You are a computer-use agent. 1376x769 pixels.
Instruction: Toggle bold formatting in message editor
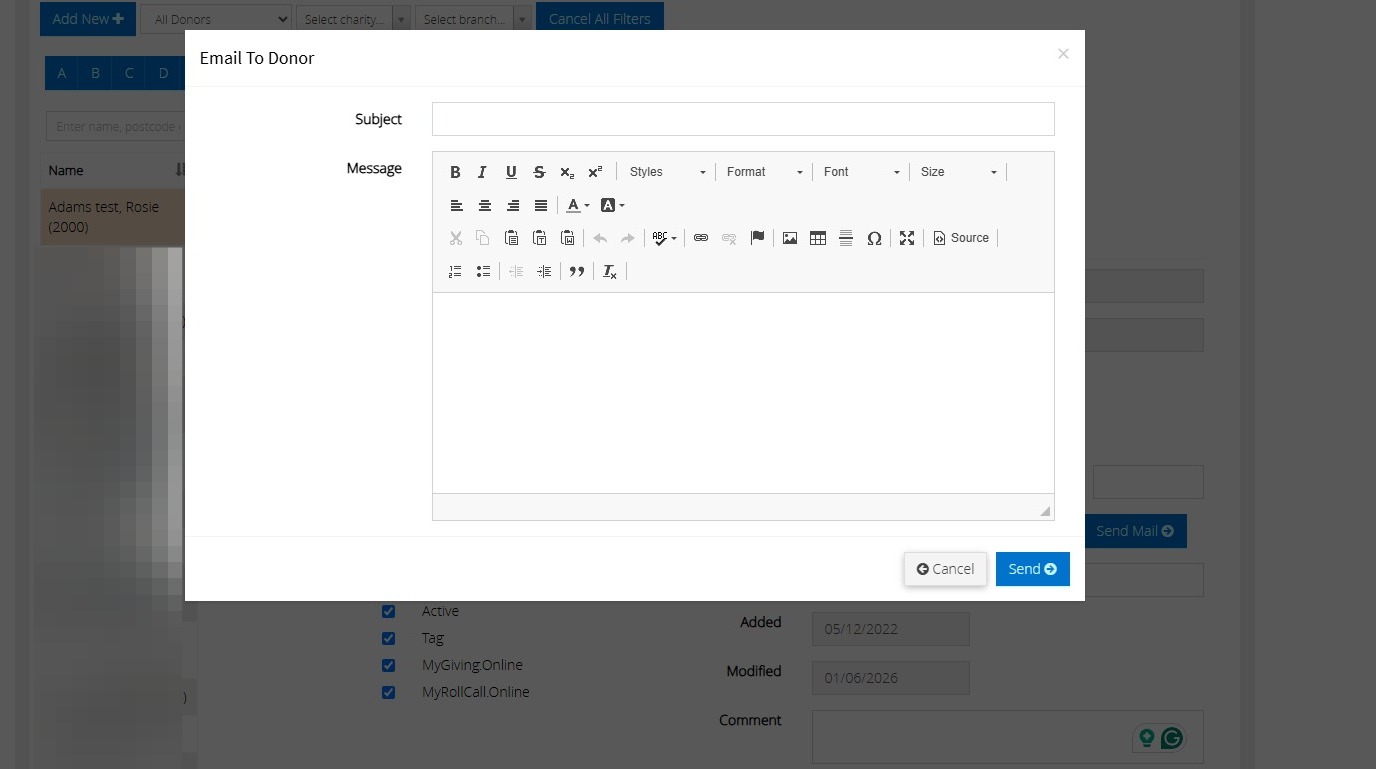click(x=455, y=172)
